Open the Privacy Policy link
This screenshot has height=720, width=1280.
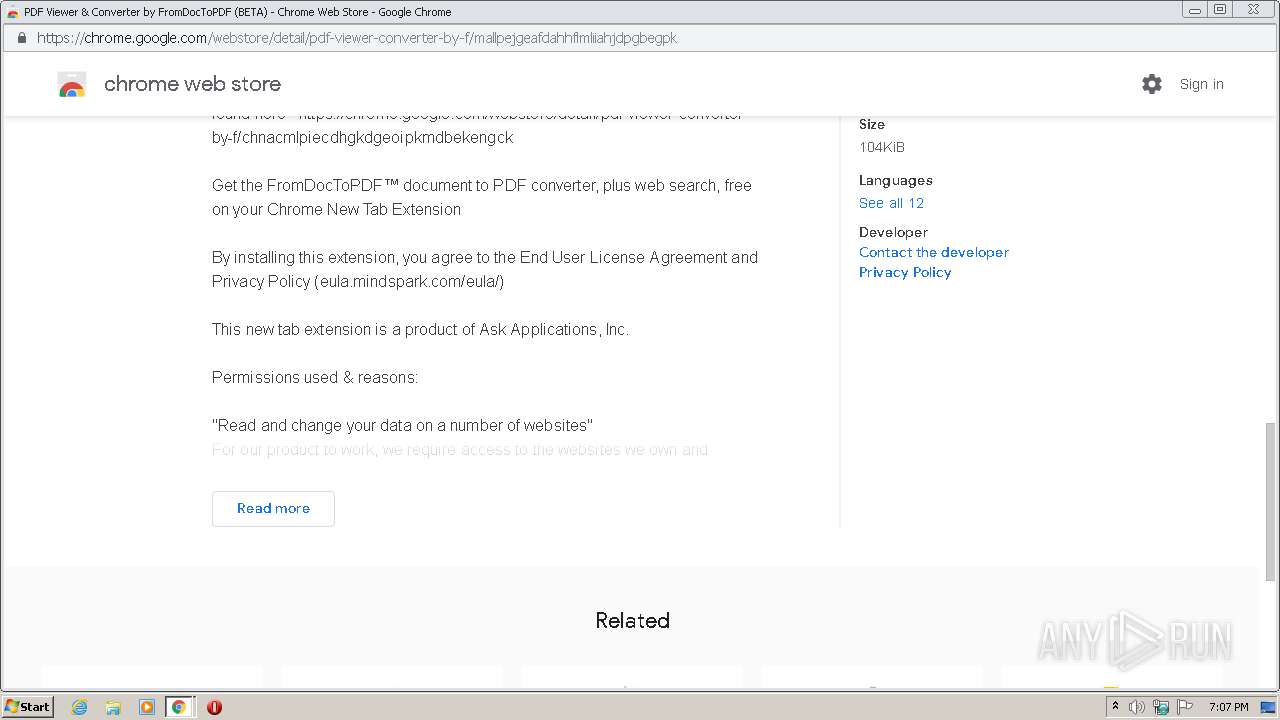click(x=905, y=272)
